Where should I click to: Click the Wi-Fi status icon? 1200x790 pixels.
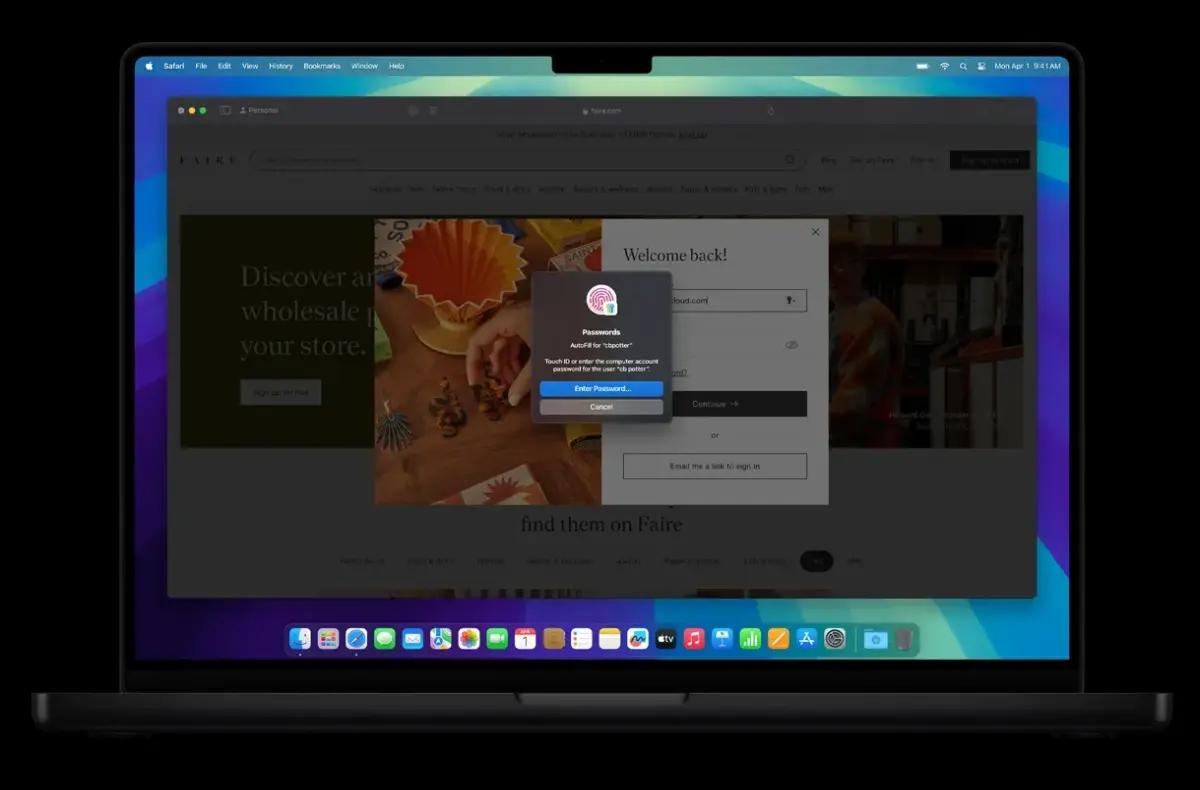[x=944, y=66]
